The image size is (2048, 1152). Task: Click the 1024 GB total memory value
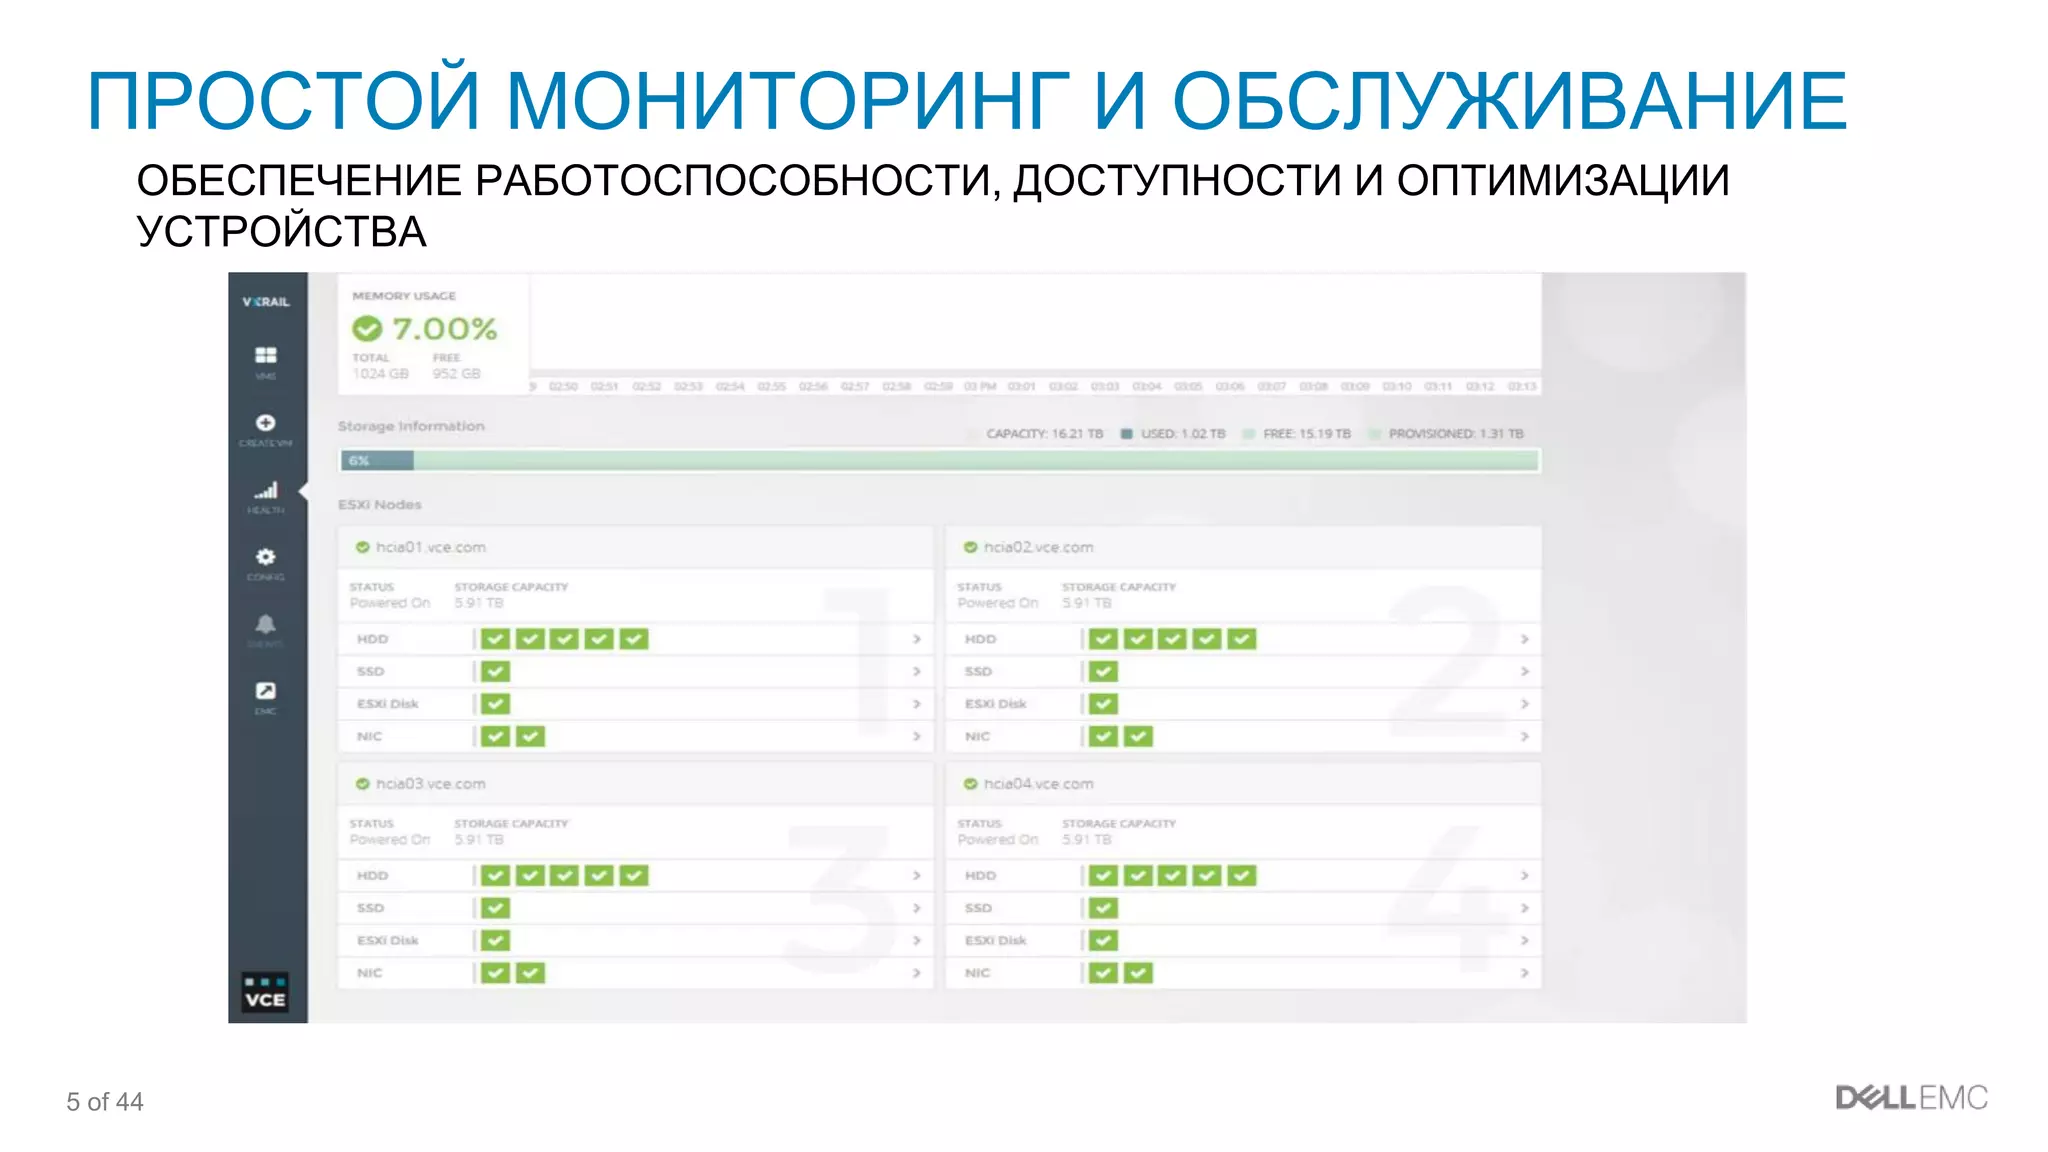pos(380,374)
